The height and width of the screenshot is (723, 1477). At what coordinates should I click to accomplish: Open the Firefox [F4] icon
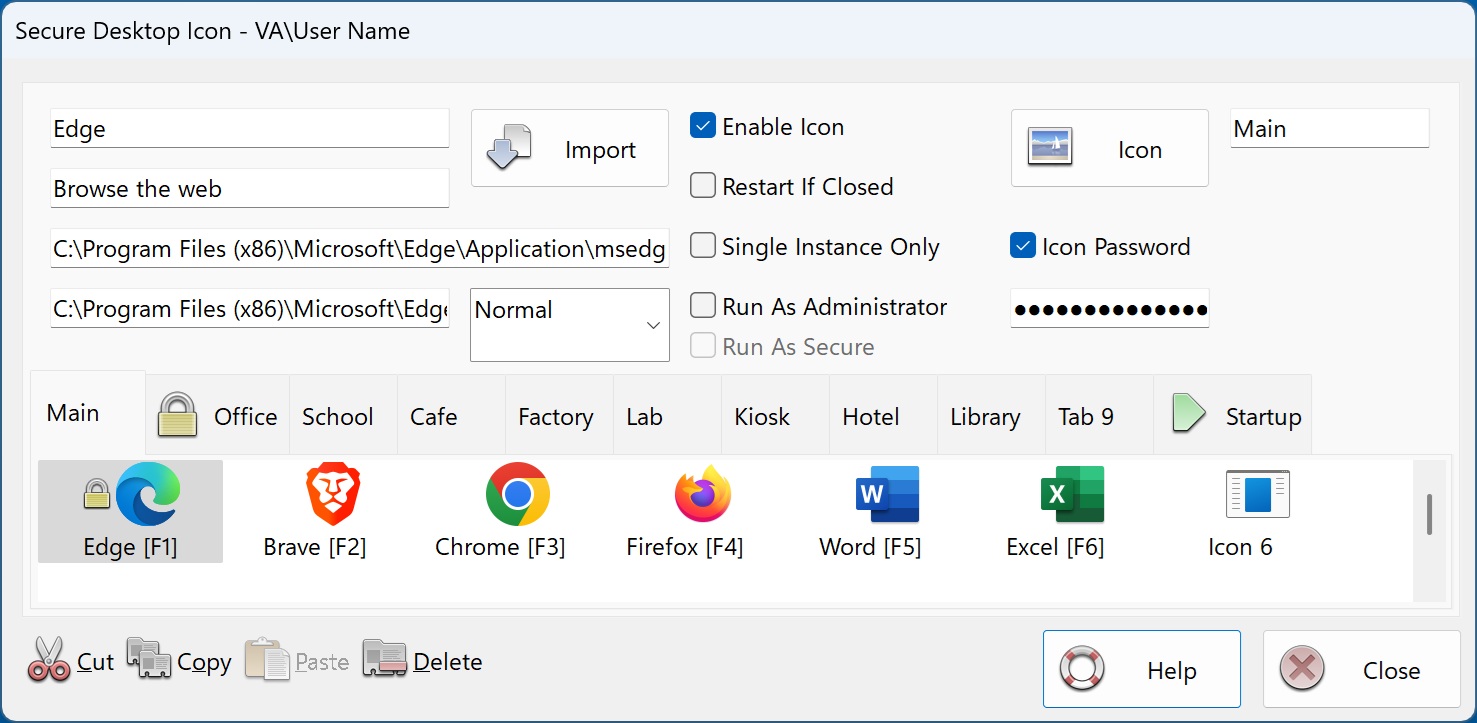pos(685,510)
